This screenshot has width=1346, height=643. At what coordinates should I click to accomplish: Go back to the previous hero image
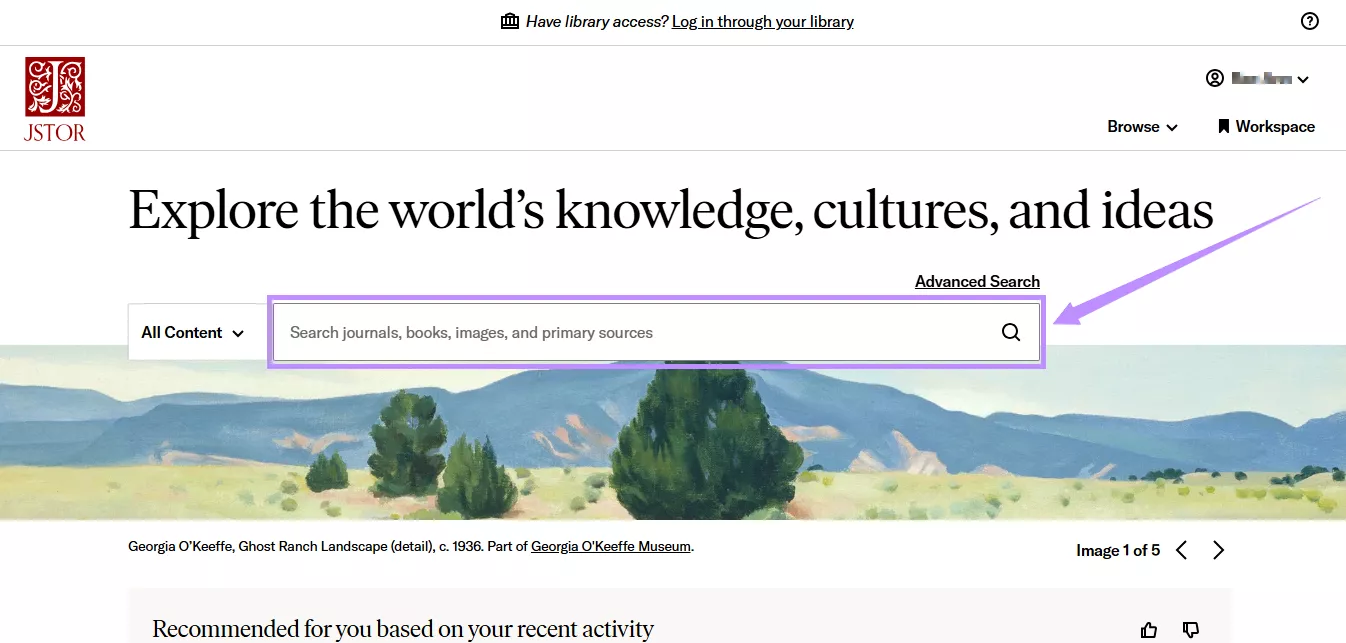point(1182,549)
